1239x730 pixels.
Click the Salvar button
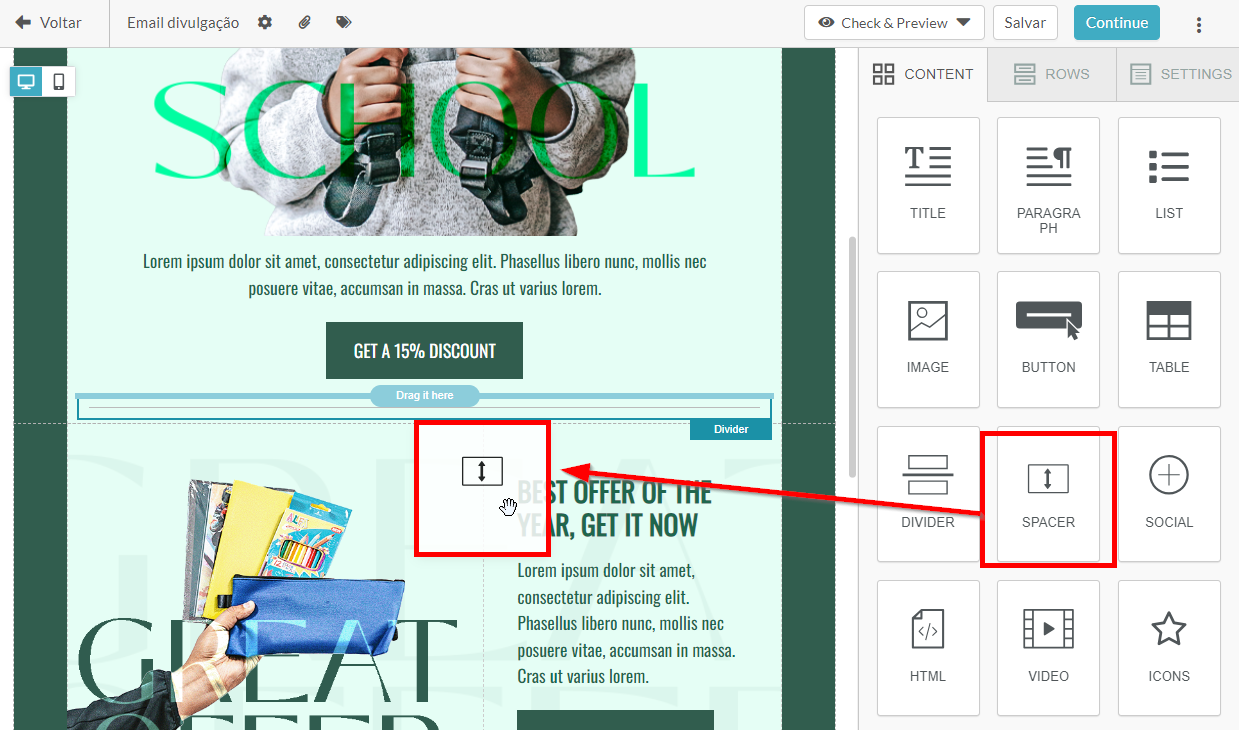point(1025,23)
